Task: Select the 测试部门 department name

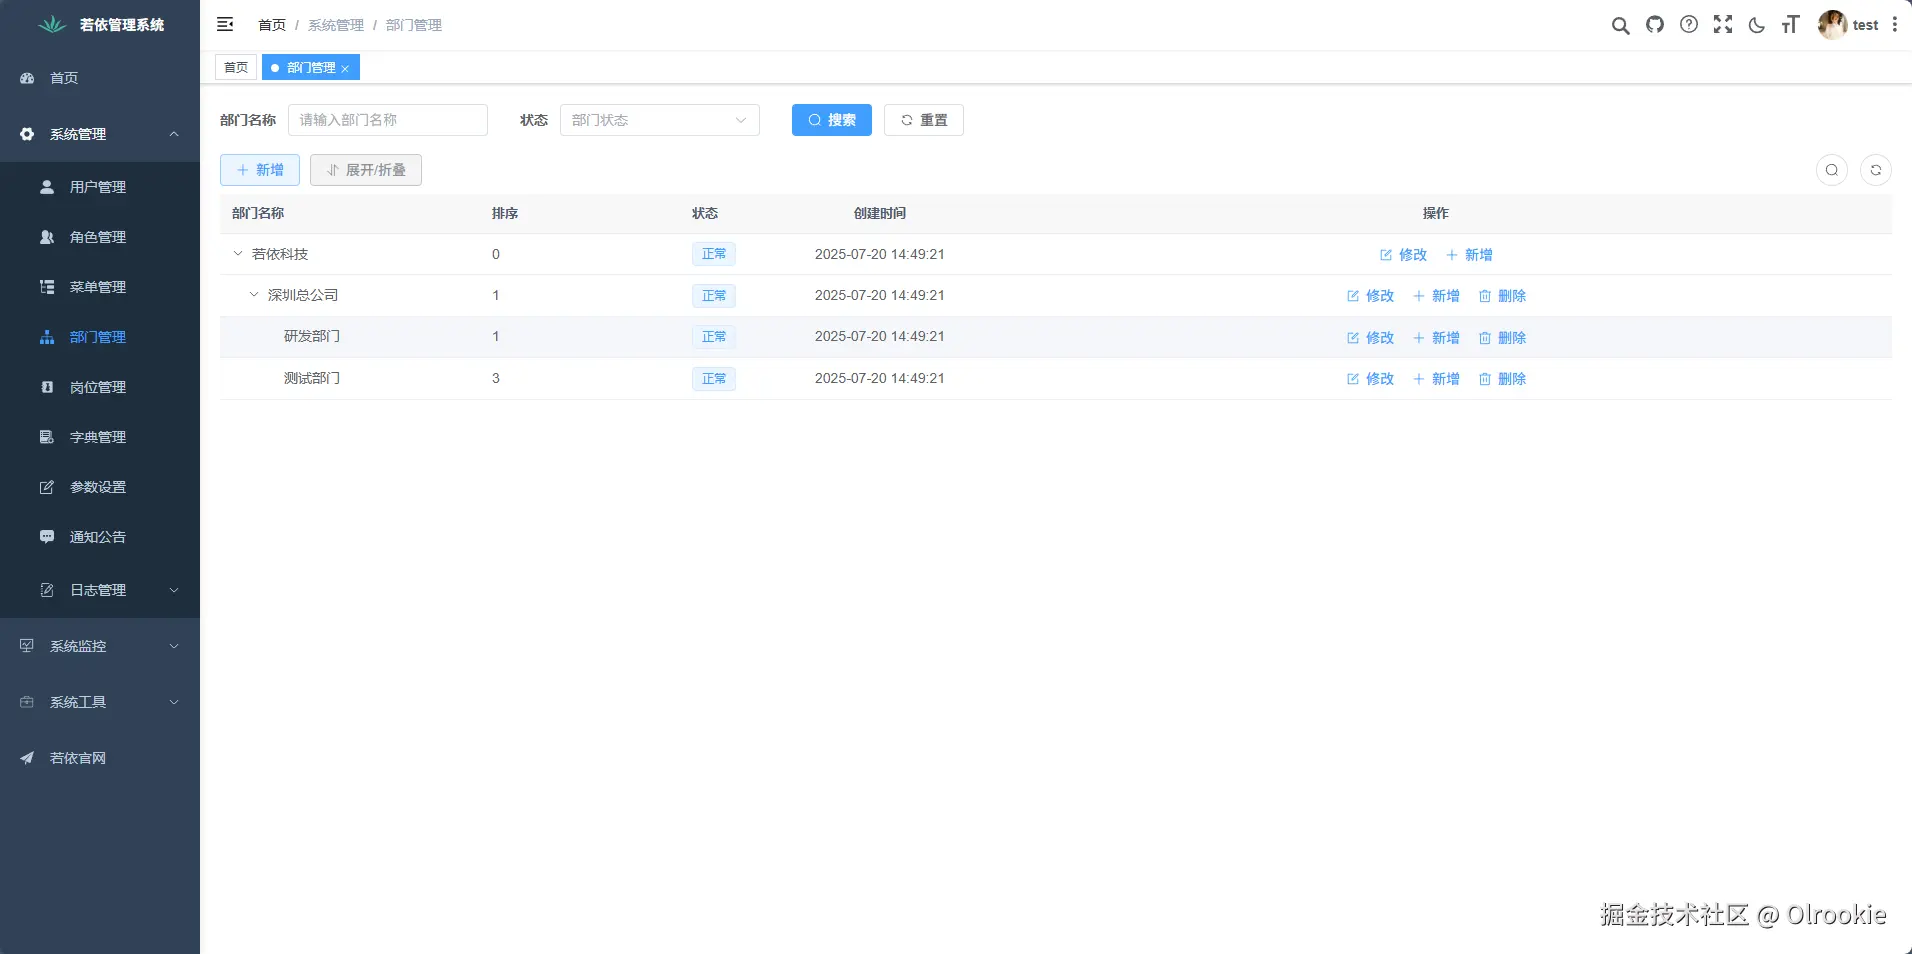Action: [312, 378]
